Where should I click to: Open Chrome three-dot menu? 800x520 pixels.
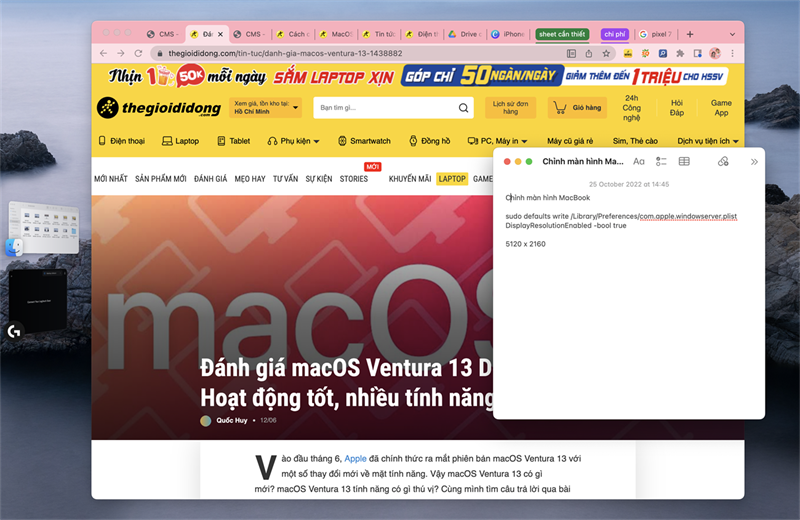(x=733, y=53)
